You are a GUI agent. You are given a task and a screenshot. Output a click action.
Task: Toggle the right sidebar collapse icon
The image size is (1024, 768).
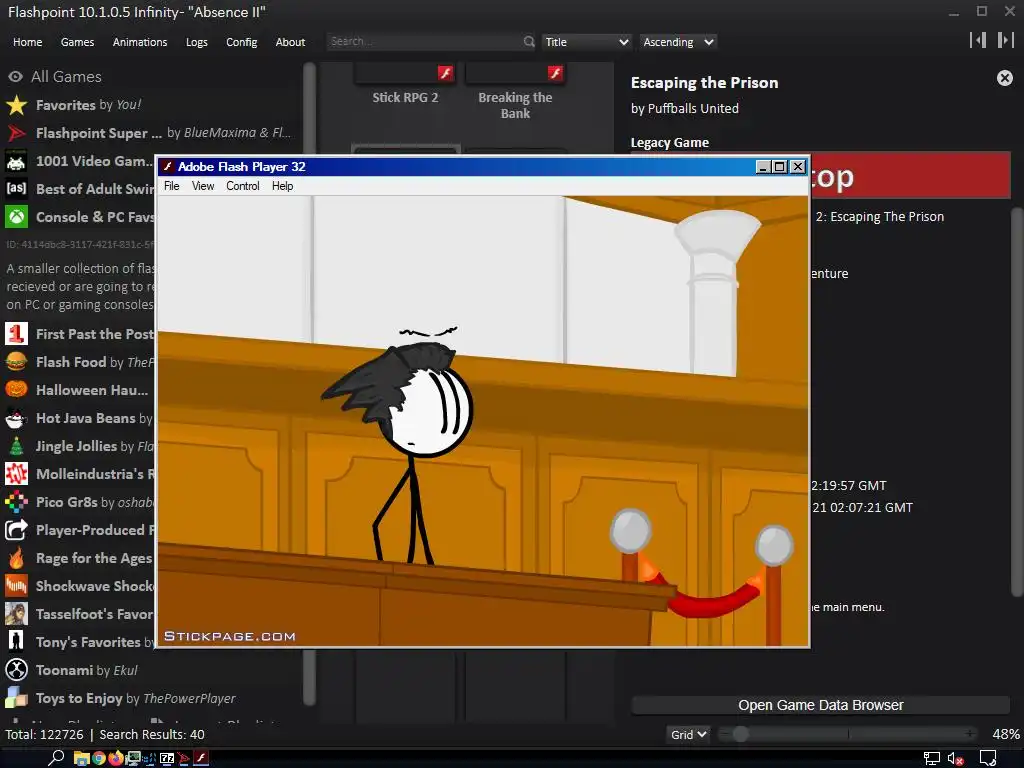pyautogui.click(x=1005, y=40)
